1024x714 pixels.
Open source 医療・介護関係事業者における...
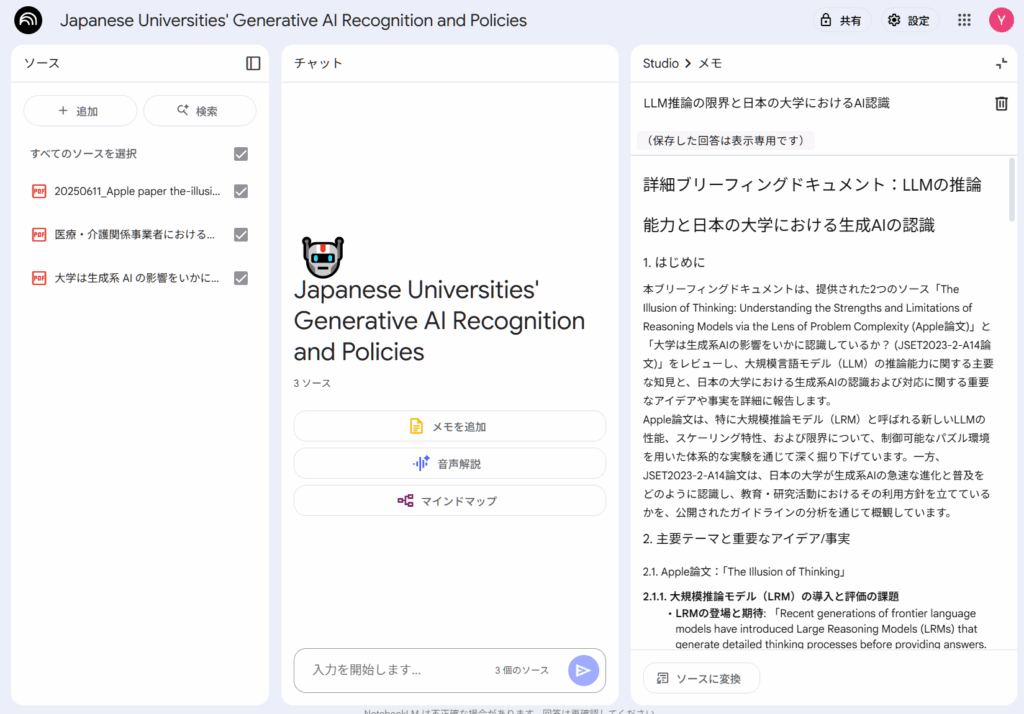coord(135,235)
